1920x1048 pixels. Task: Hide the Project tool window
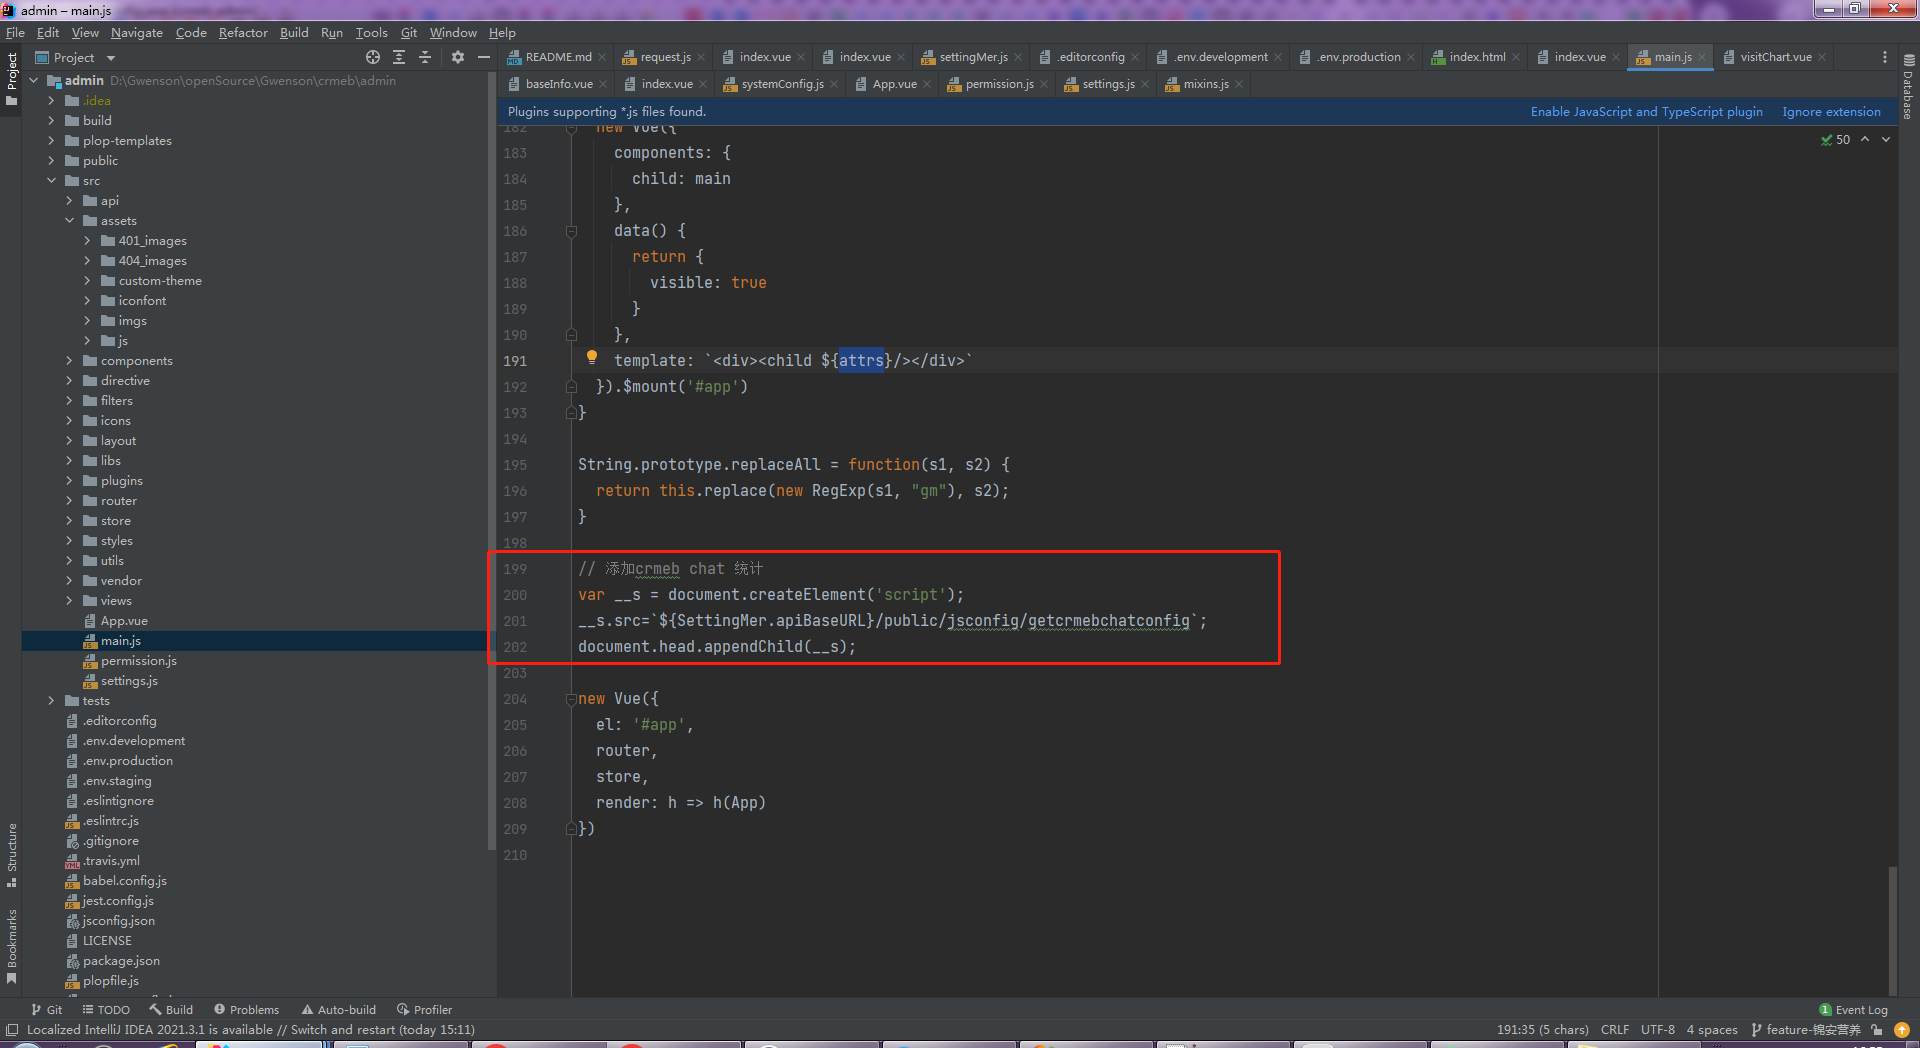click(x=484, y=57)
